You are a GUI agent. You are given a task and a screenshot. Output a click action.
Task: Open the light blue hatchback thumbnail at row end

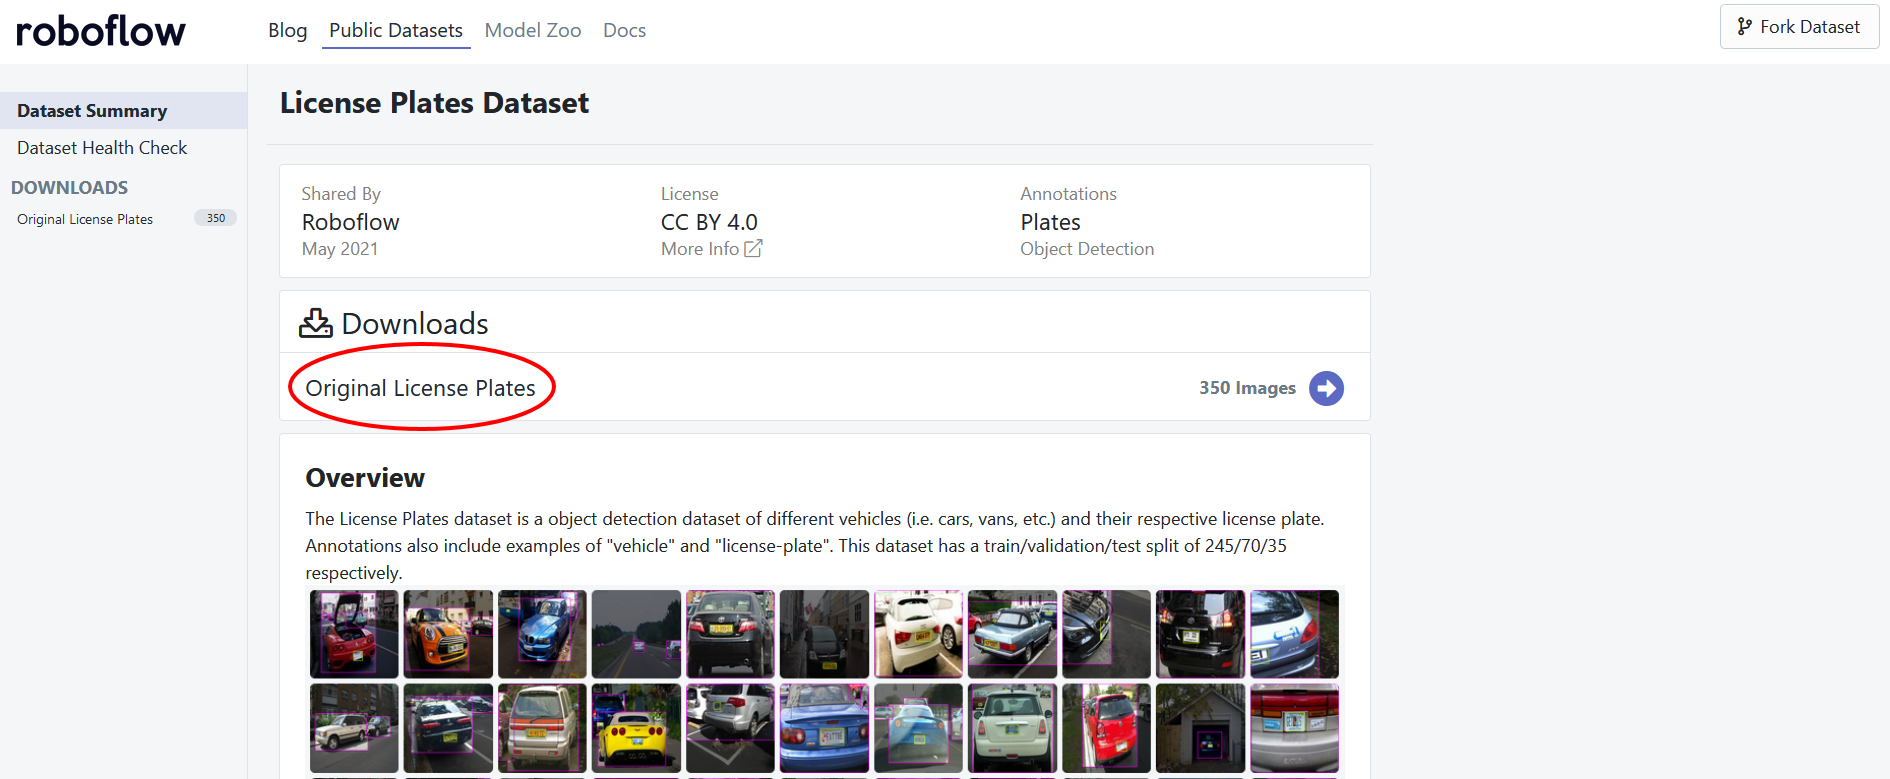[1294, 634]
